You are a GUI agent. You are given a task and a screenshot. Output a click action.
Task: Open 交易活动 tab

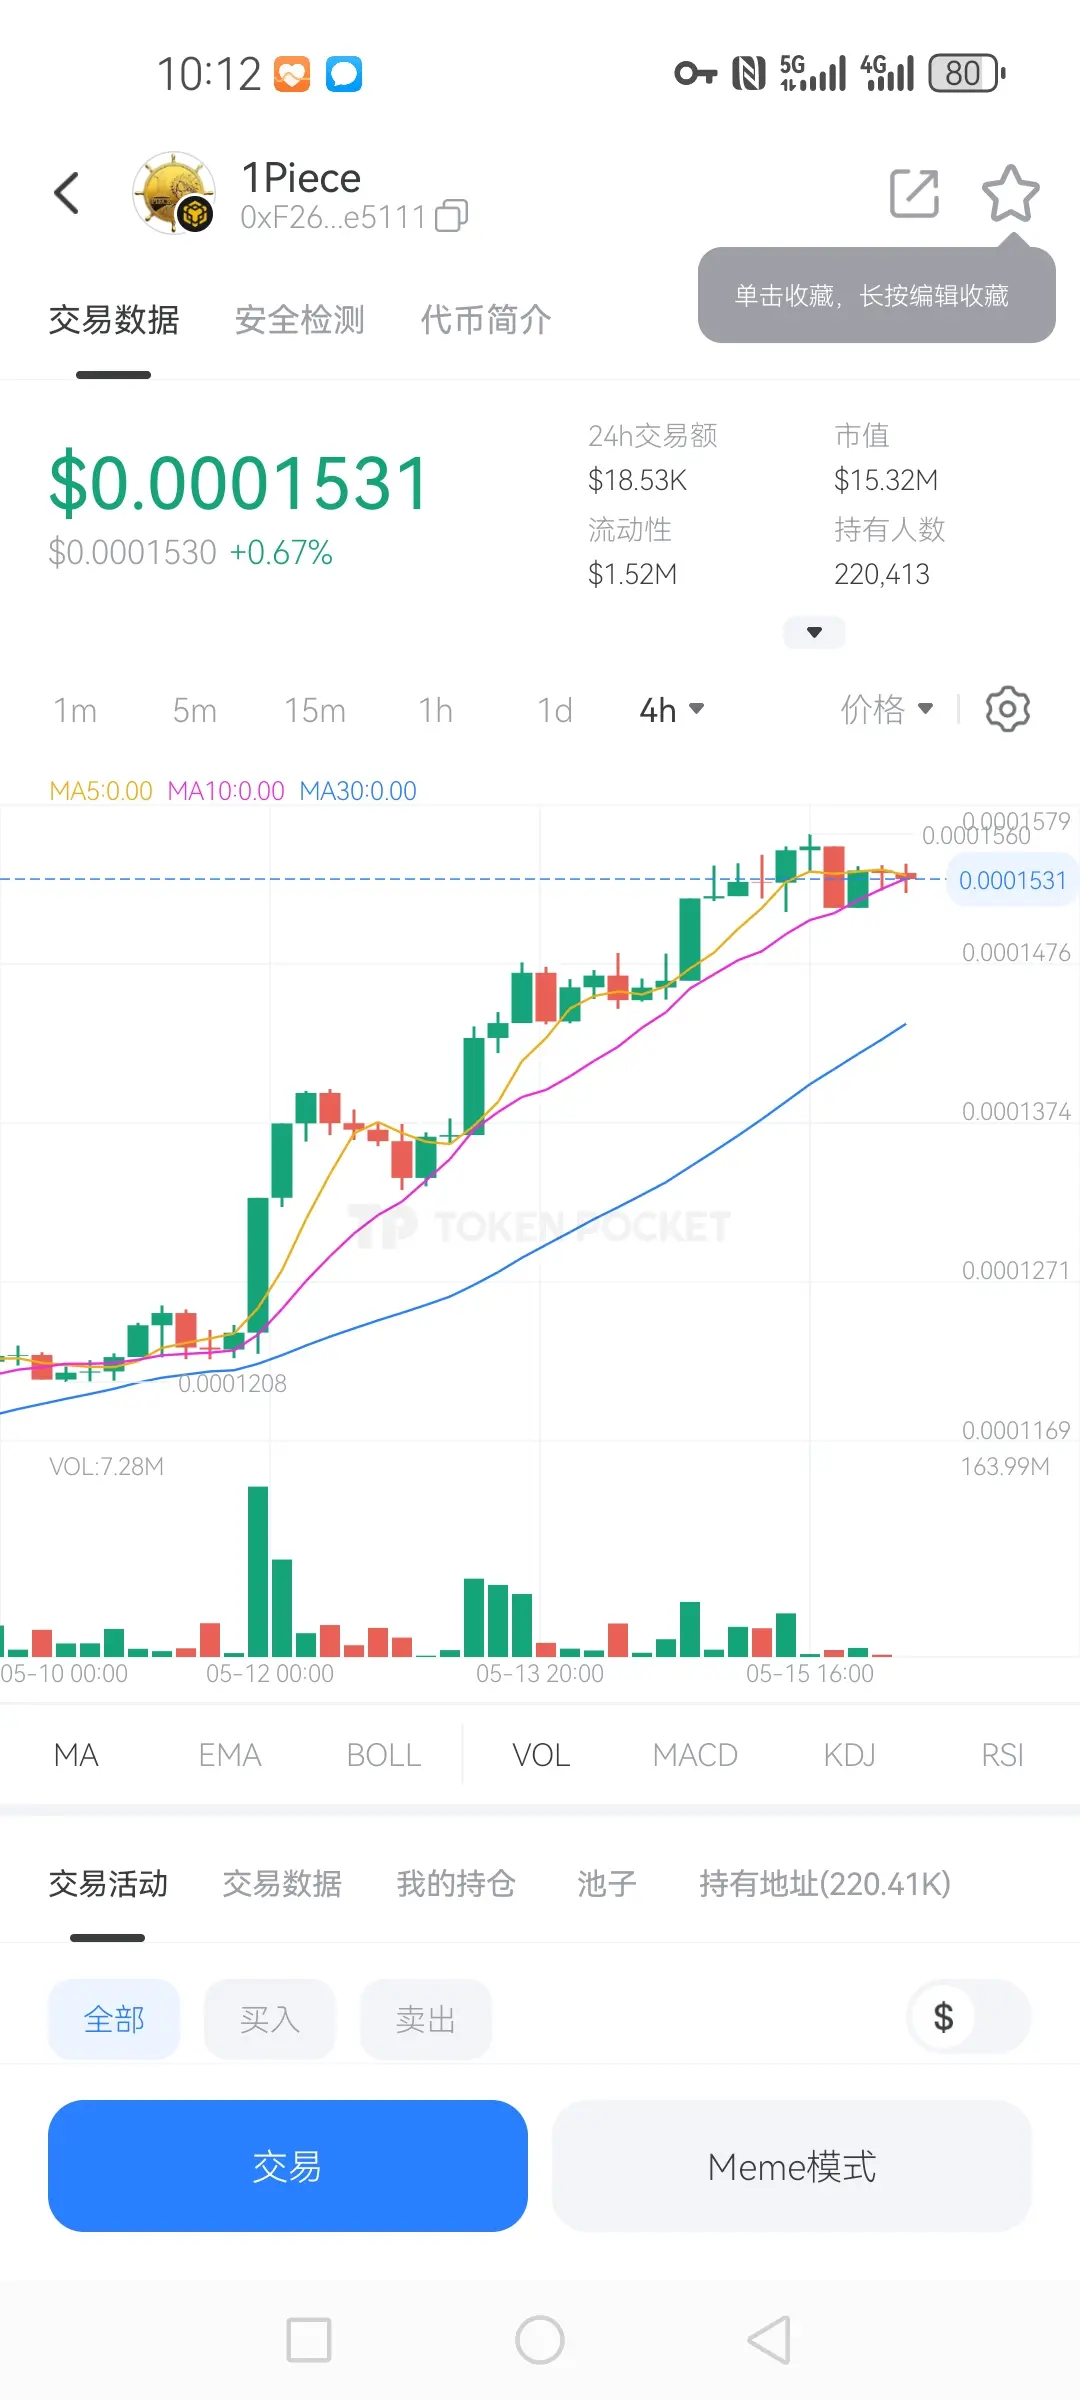point(108,1884)
